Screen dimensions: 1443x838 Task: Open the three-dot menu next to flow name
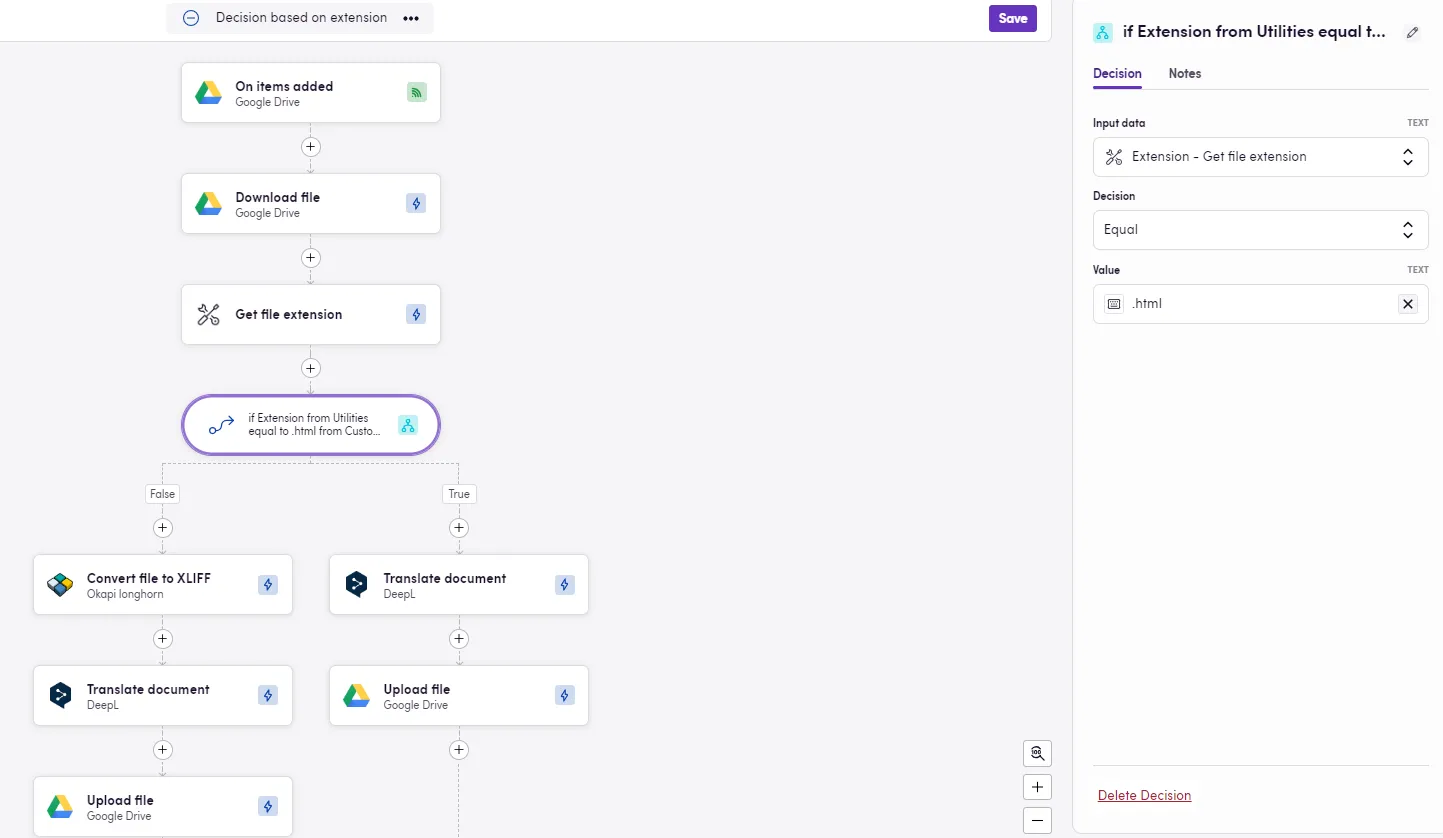(411, 18)
